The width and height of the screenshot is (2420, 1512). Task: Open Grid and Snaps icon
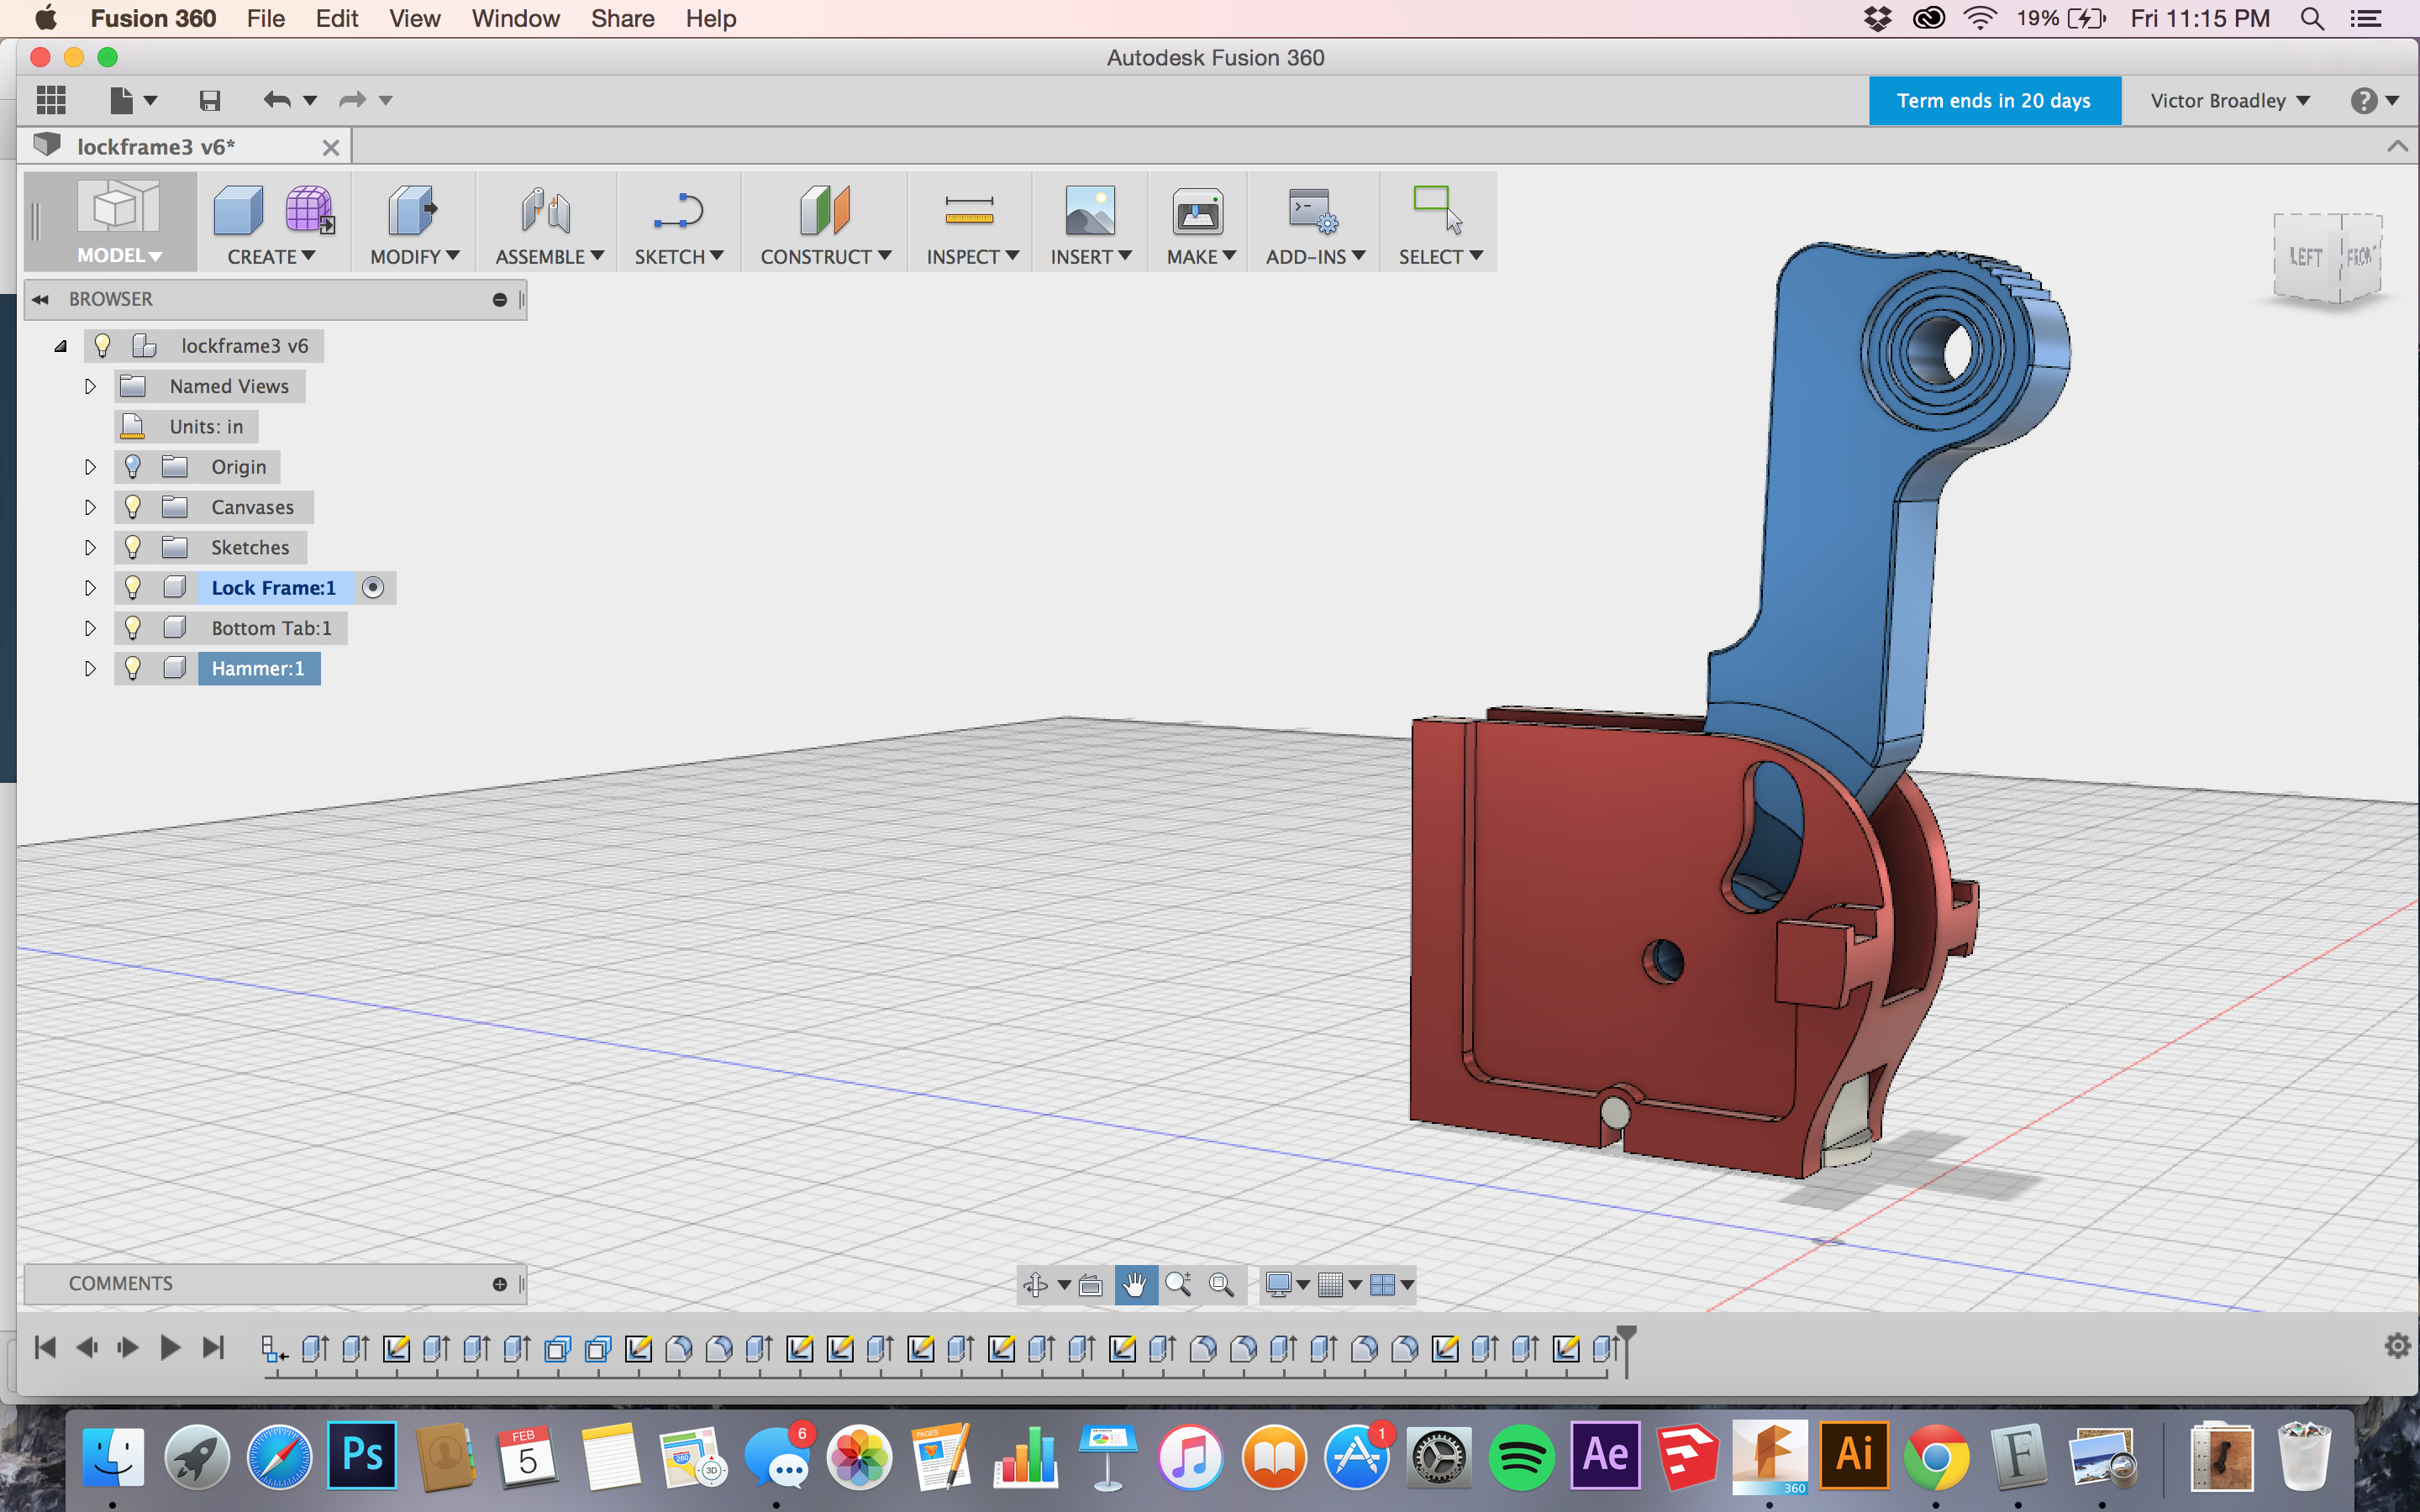(1330, 1284)
